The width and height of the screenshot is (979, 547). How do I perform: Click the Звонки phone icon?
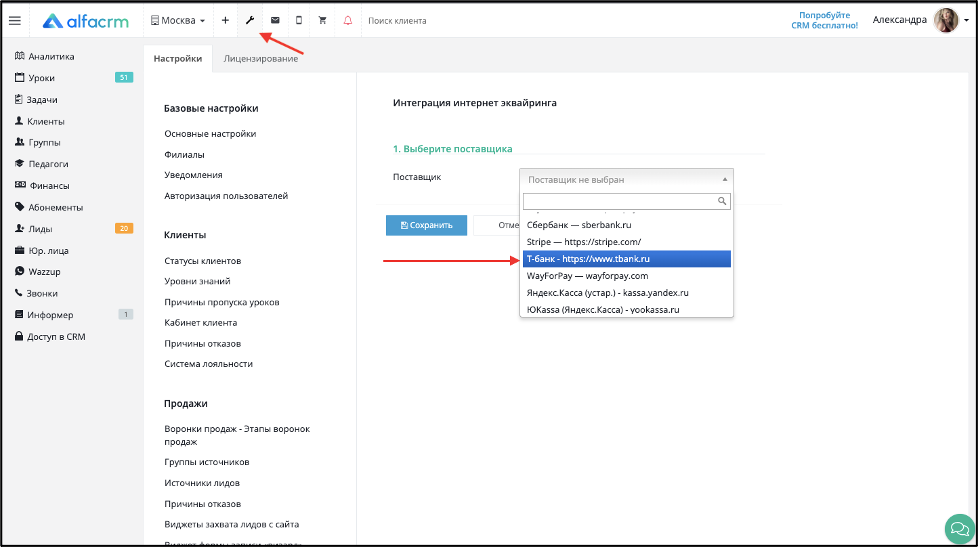[x=19, y=292]
